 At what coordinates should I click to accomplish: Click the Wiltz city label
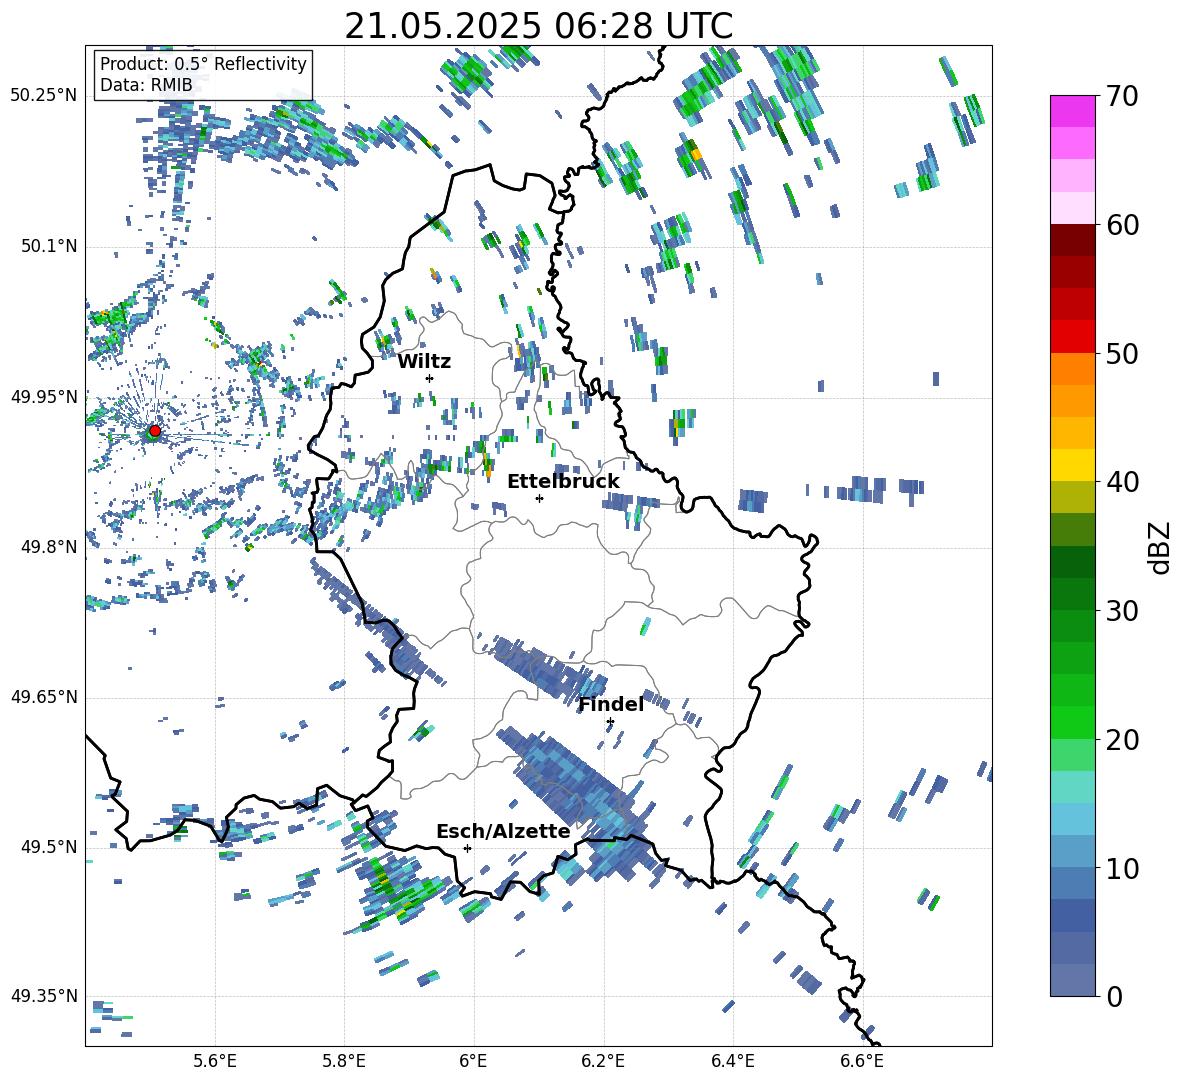tap(424, 362)
